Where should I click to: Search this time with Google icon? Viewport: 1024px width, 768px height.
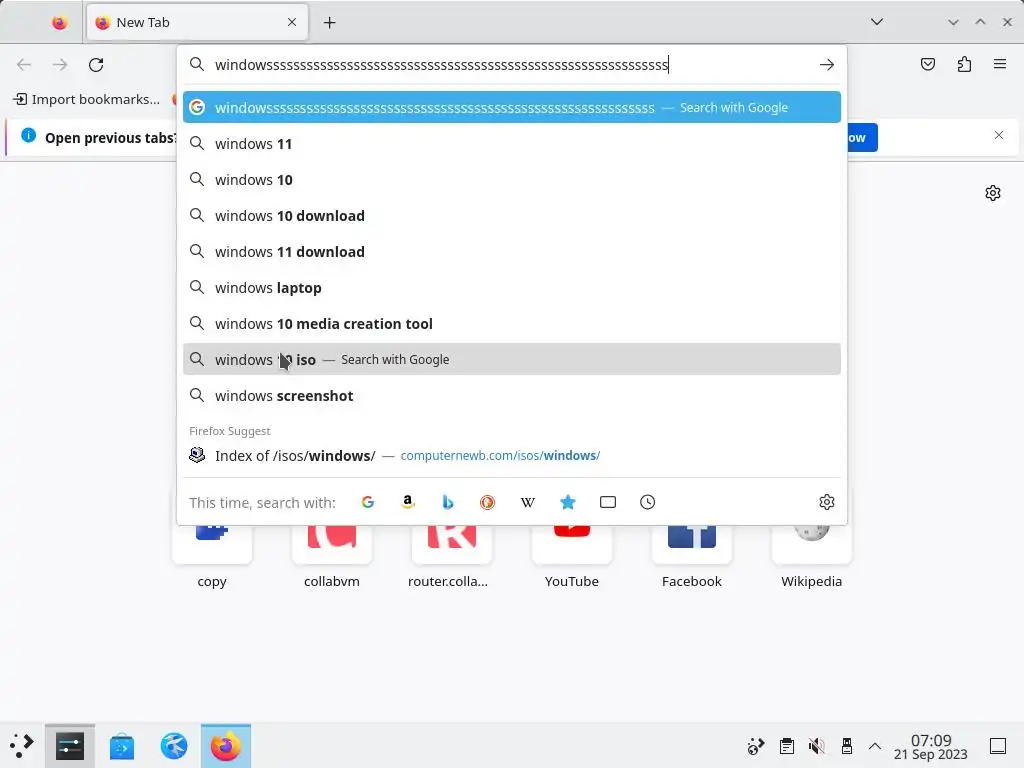(x=368, y=502)
